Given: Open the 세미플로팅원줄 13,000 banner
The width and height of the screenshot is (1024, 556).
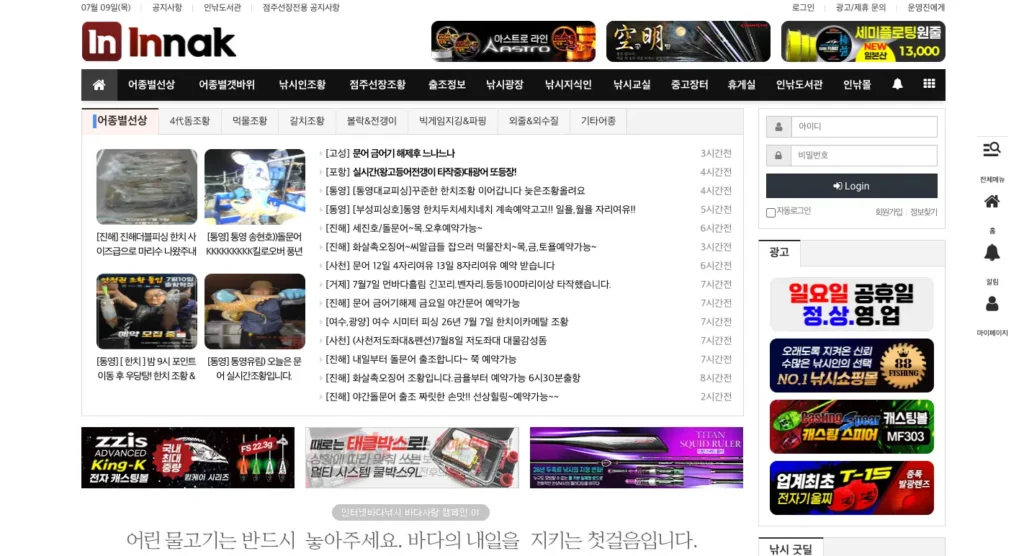Looking at the screenshot, I should (863, 41).
